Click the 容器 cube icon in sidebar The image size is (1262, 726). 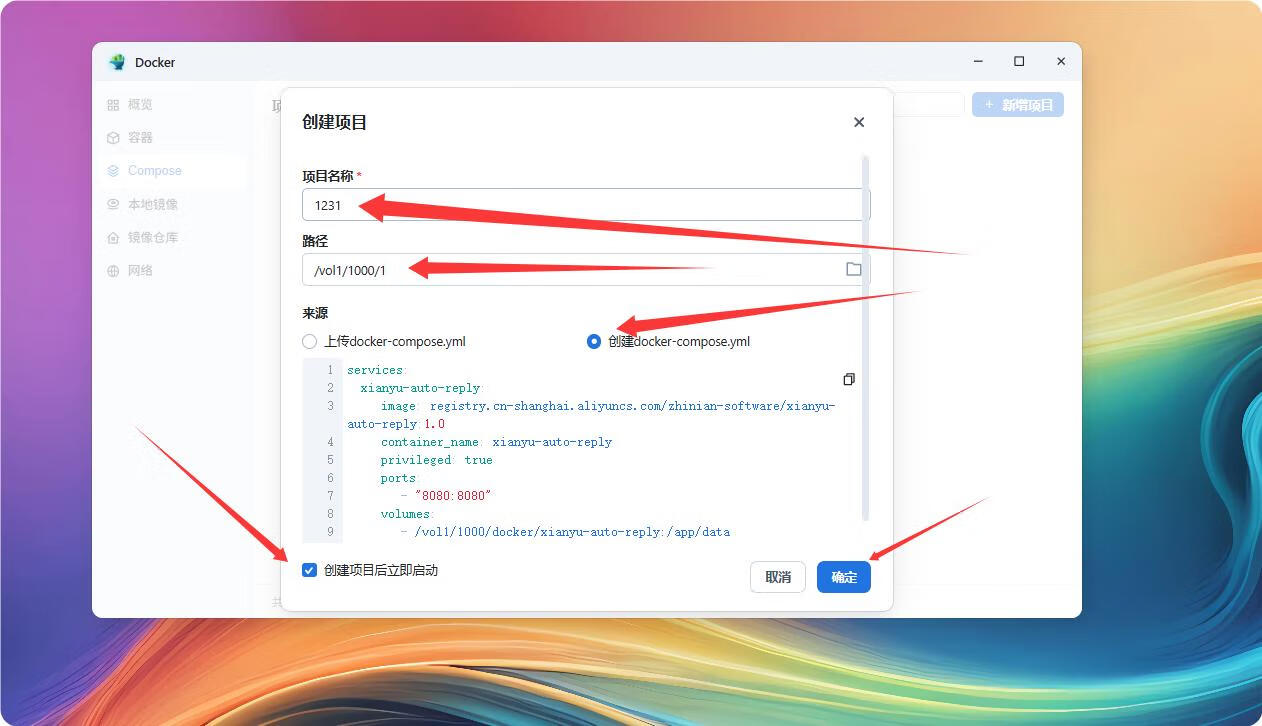113,138
